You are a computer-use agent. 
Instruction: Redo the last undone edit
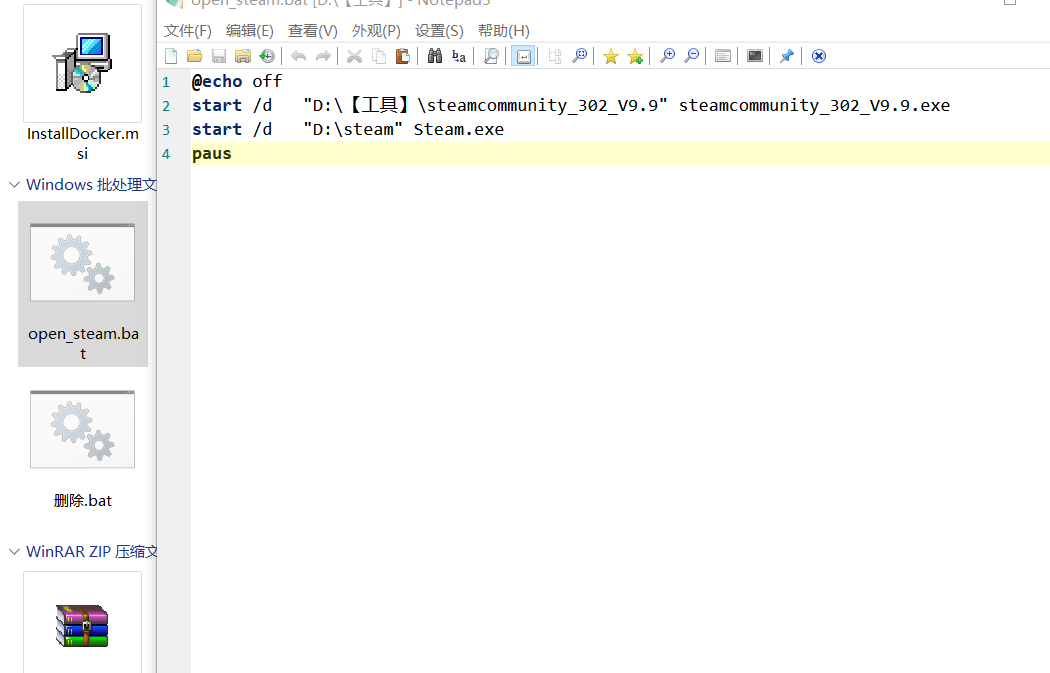(x=323, y=56)
